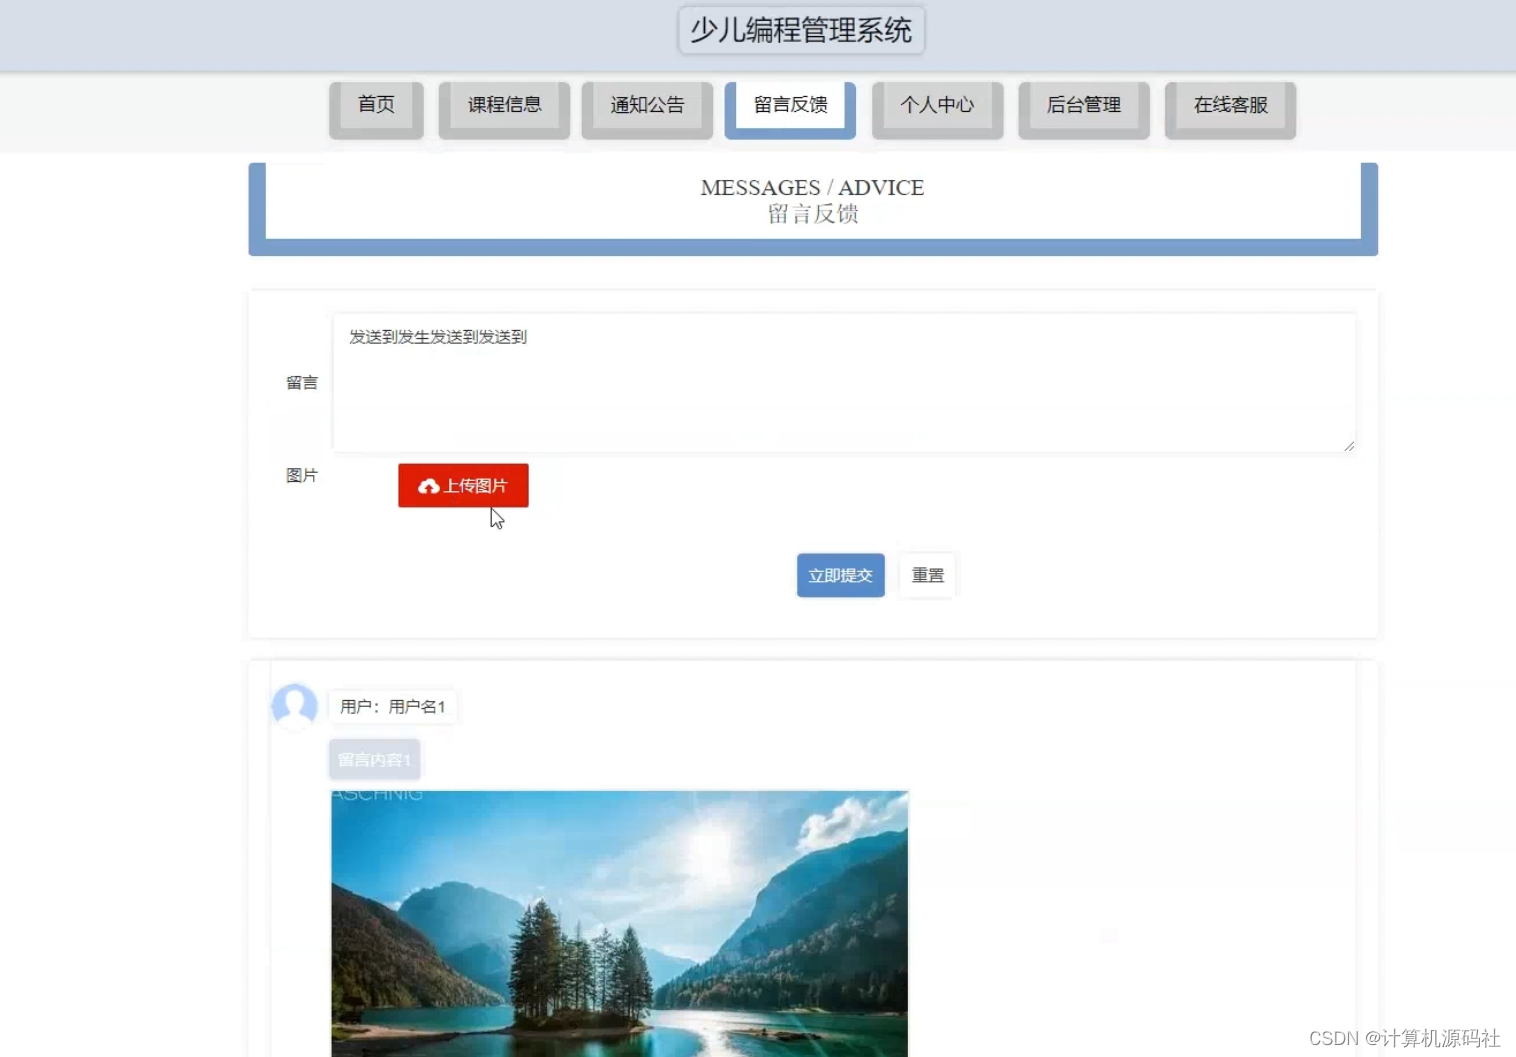Select the 留言反馈 tab
This screenshot has width=1516, height=1057.
790,104
